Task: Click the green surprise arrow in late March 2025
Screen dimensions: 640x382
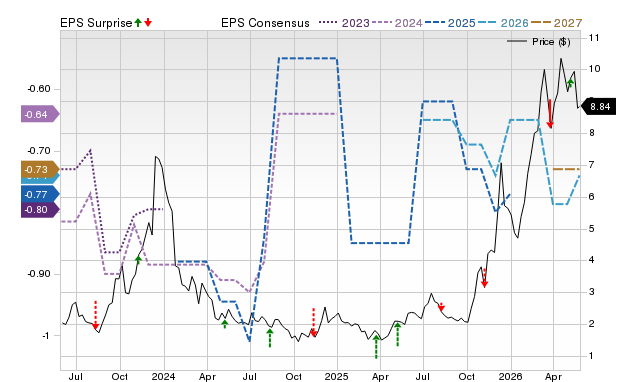Action: [x=376, y=347]
